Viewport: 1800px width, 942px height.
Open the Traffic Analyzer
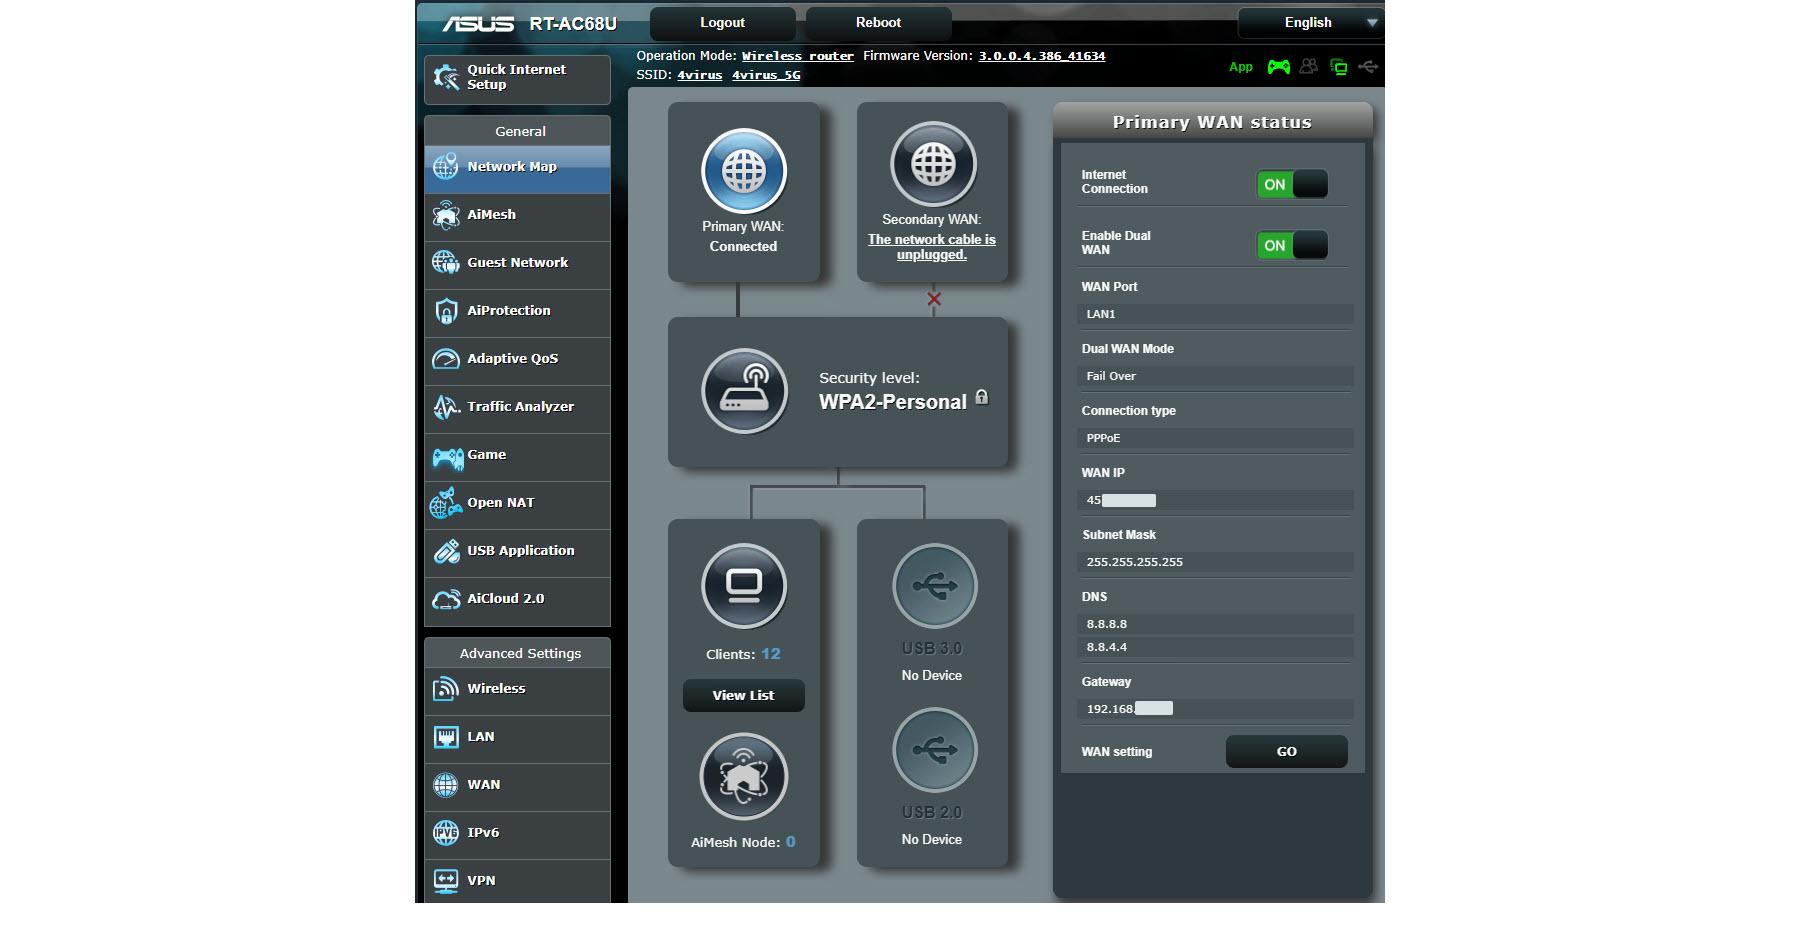518,406
